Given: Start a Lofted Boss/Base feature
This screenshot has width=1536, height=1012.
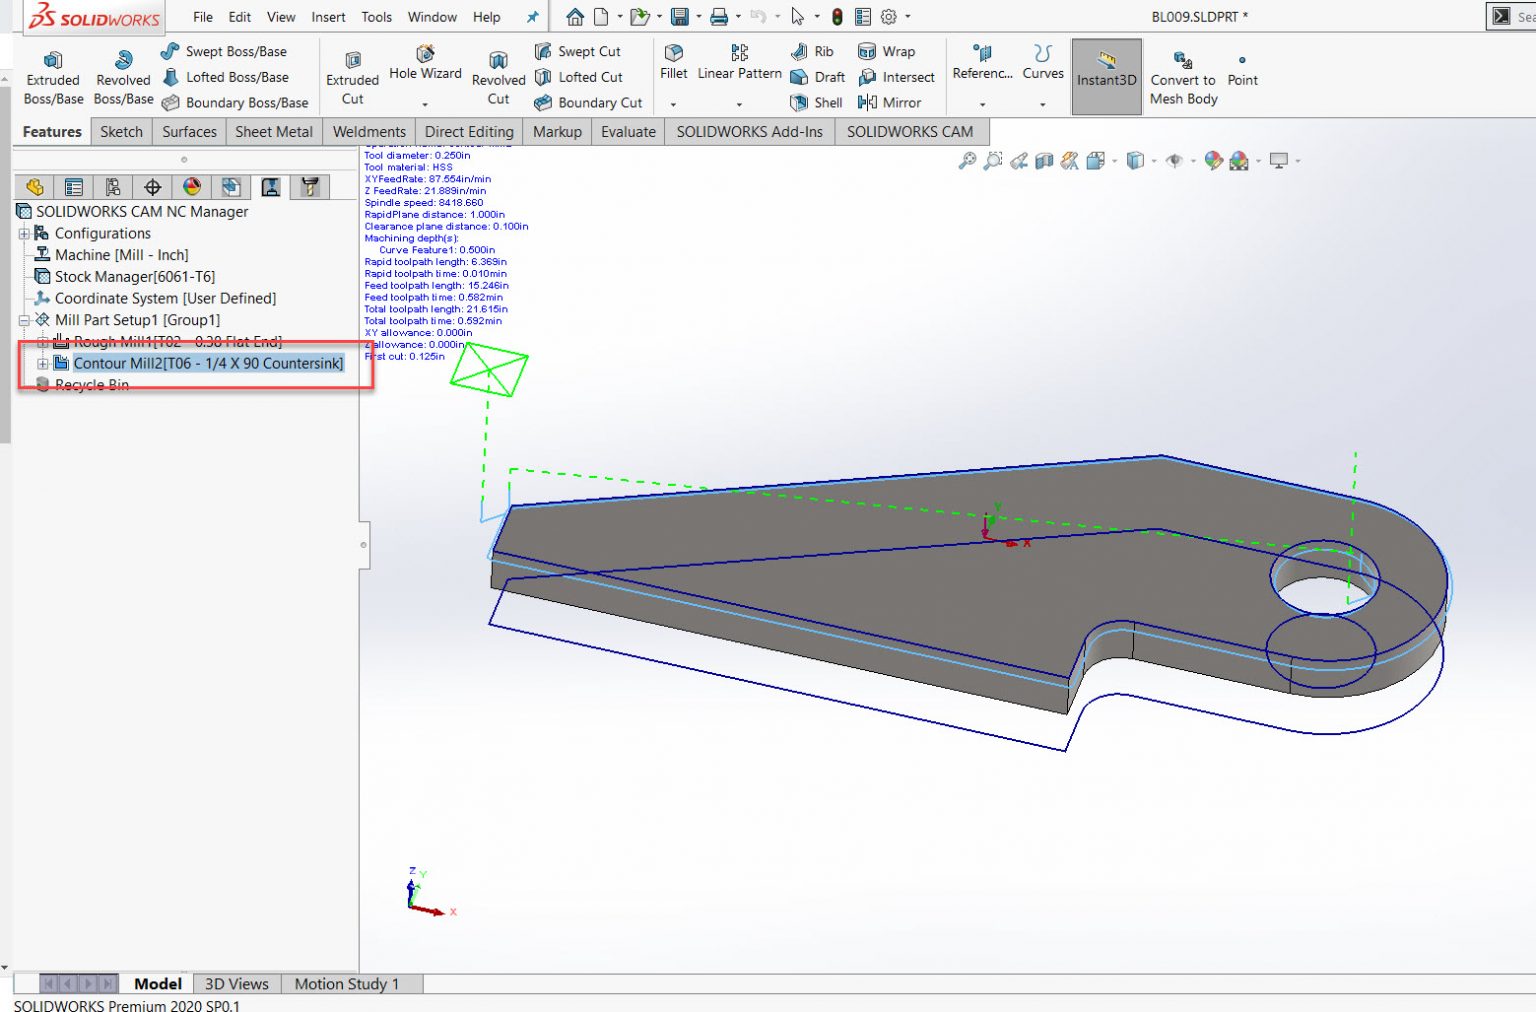Looking at the screenshot, I should pyautogui.click(x=225, y=77).
